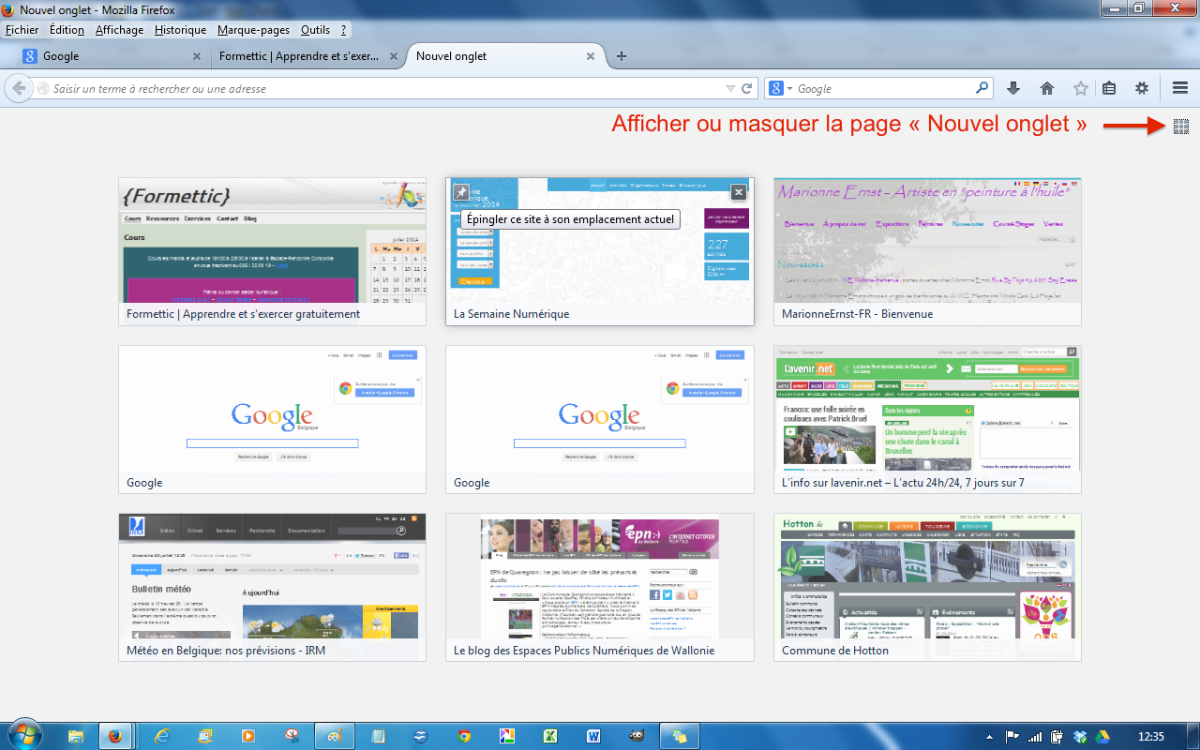Show the bookmarks list icon

point(1109,88)
